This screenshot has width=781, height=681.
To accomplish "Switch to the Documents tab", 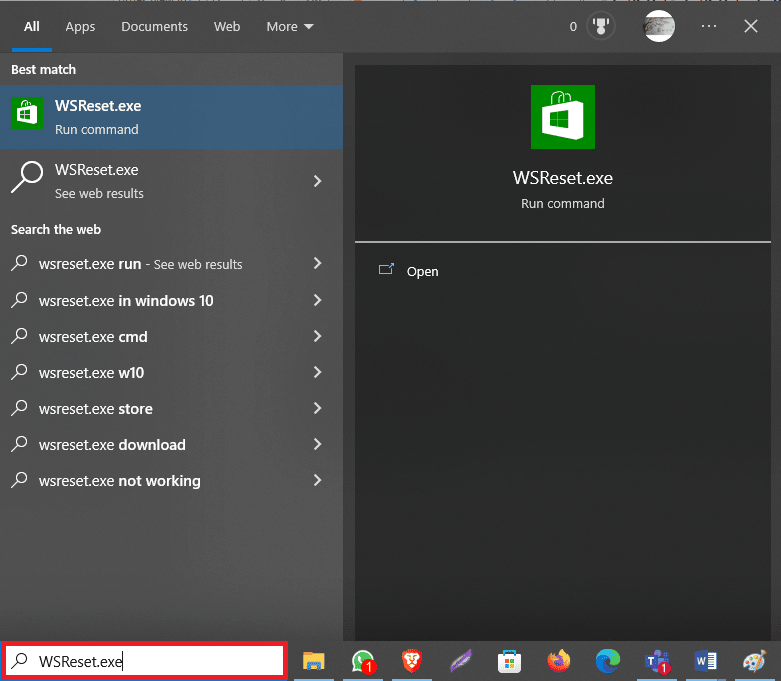I will click(x=154, y=26).
